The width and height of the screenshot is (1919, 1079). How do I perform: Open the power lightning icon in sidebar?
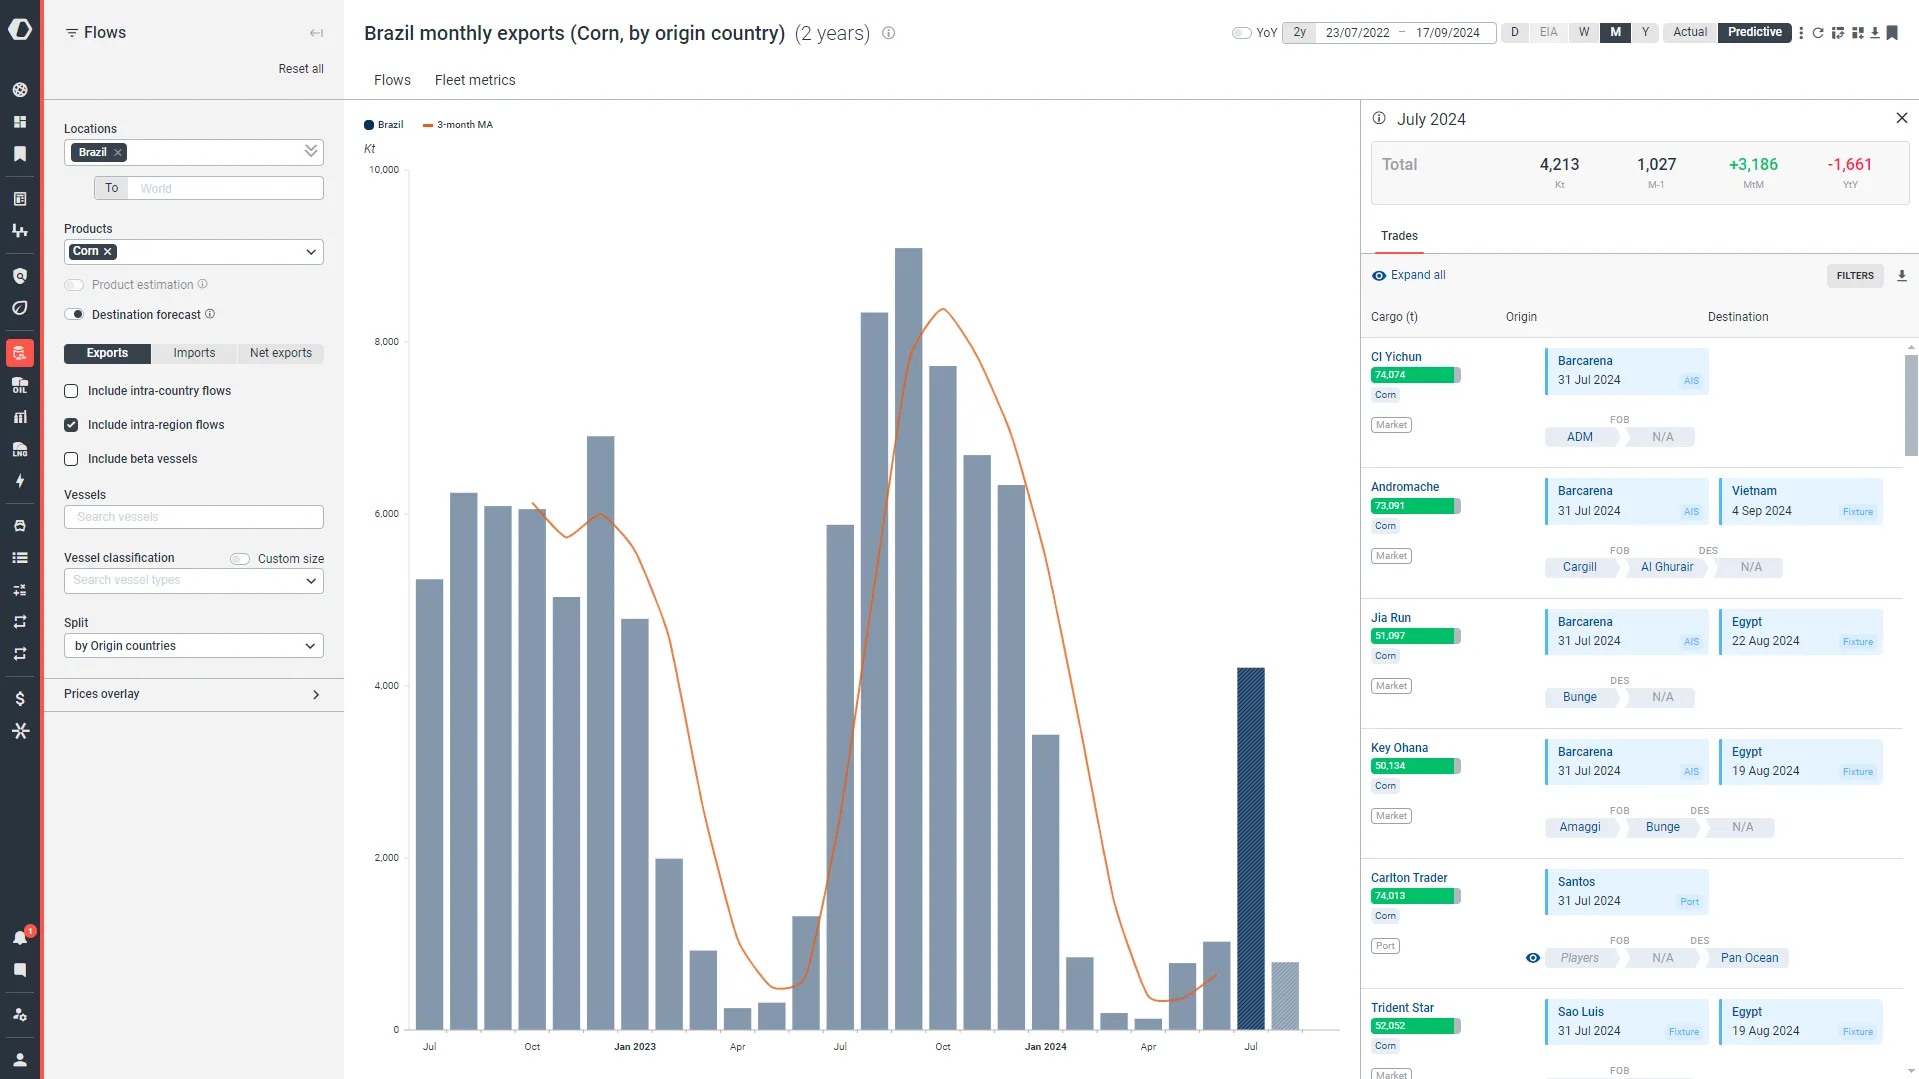tap(20, 481)
